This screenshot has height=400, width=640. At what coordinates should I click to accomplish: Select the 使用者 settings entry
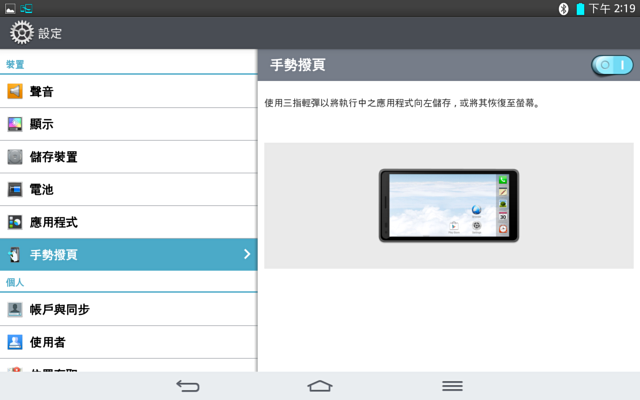pos(129,342)
